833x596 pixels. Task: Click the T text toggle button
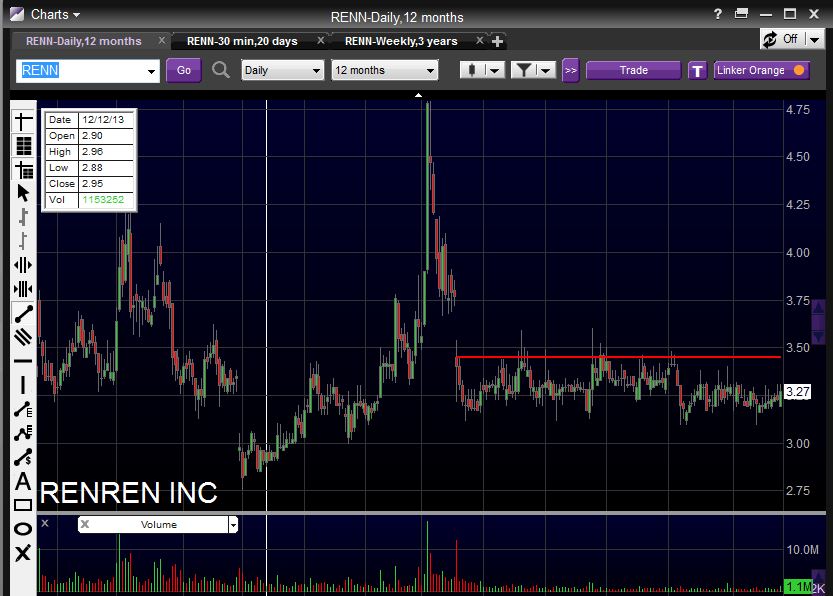click(698, 70)
